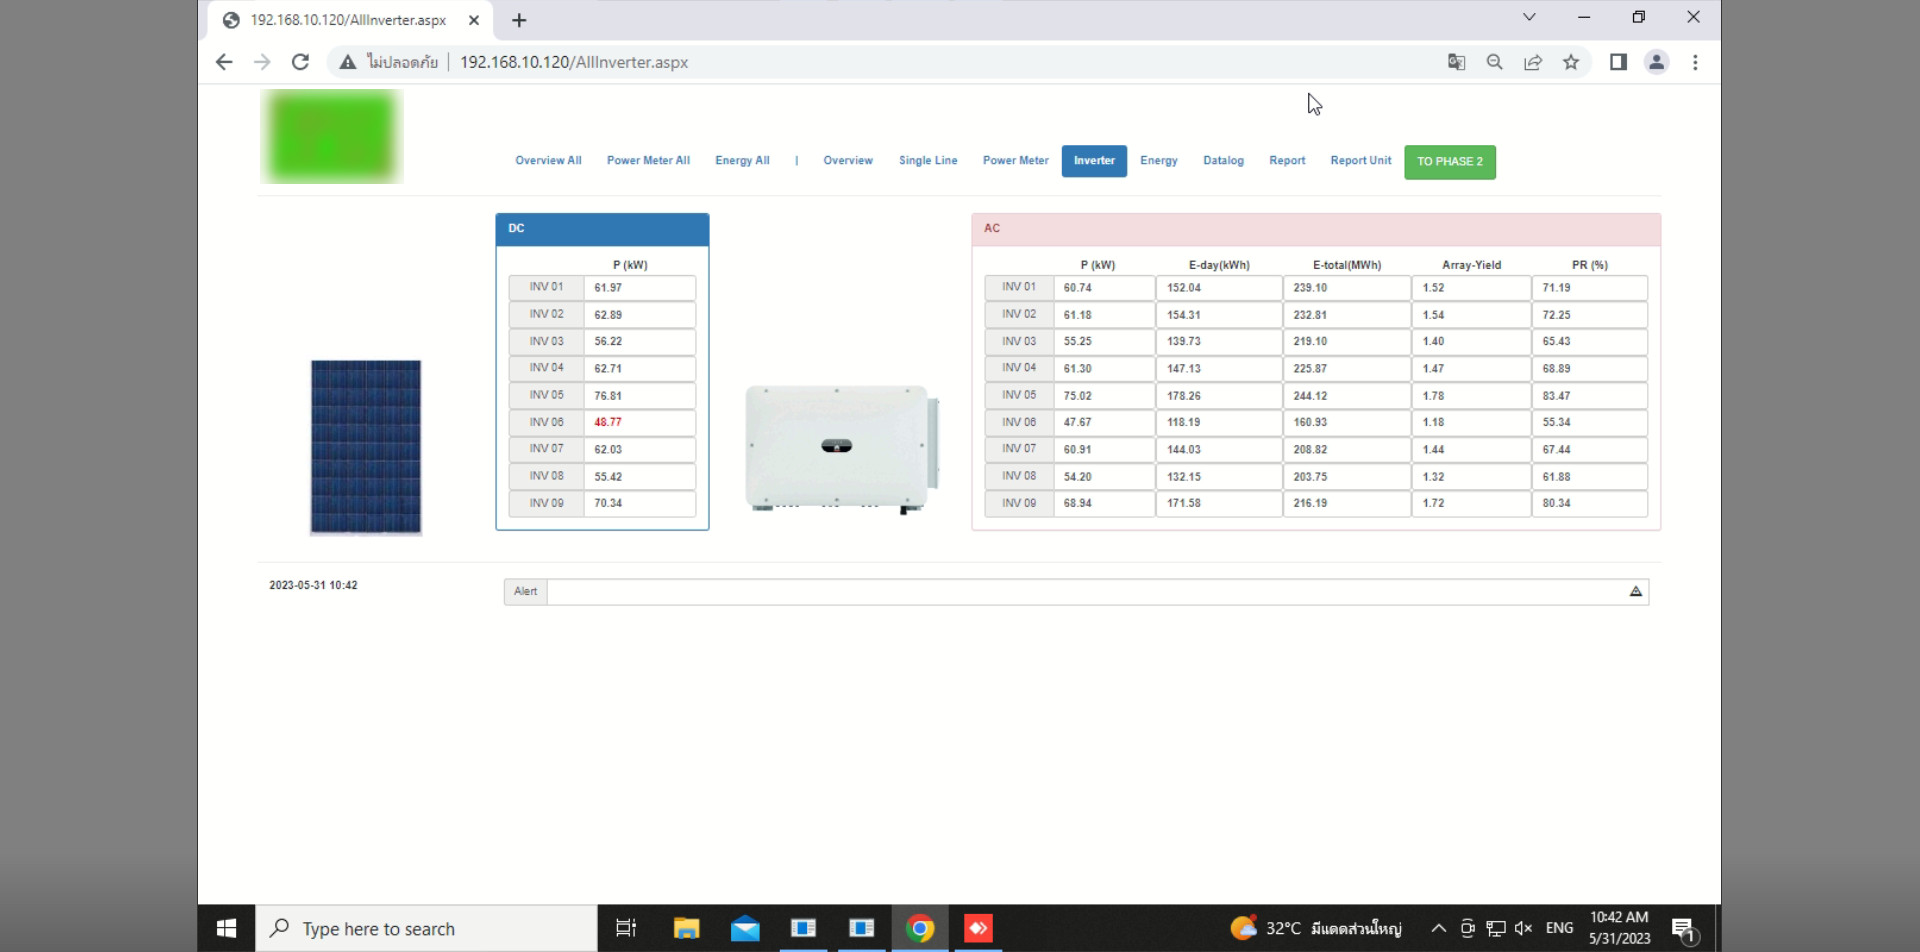Expand the Alert panel triangle
This screenshot has width=1920, height=952.
(x=1636, y=591)
